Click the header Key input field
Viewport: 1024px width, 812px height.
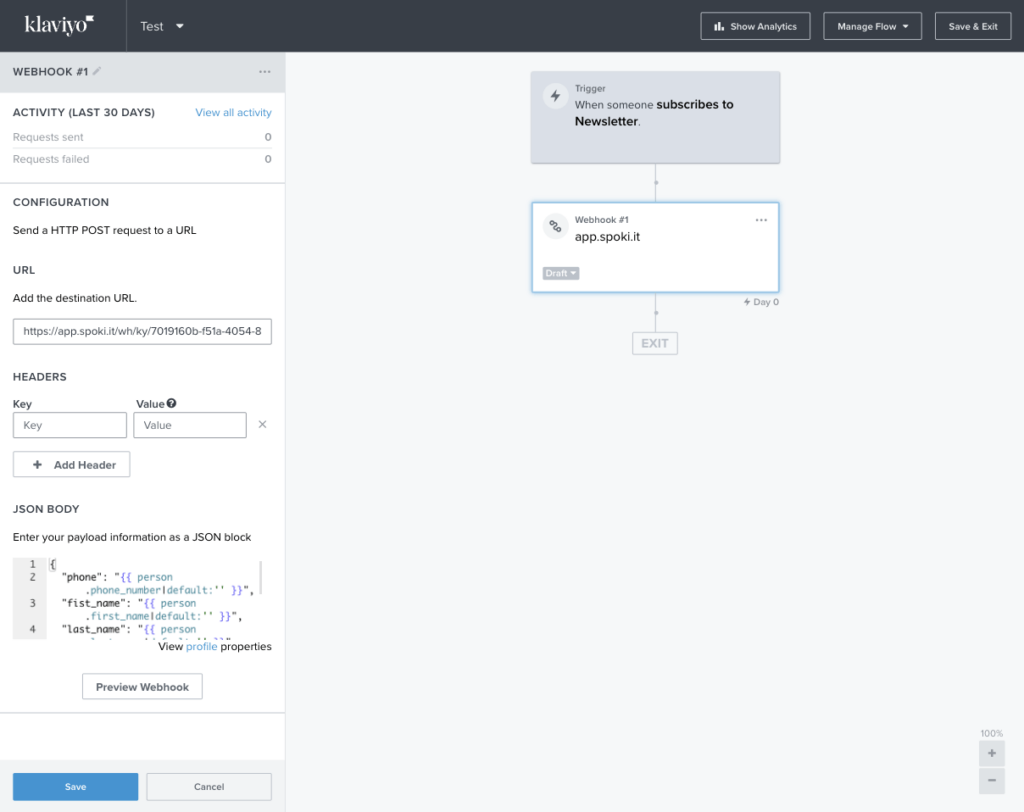pyautogui.click(x=70, y=425)
